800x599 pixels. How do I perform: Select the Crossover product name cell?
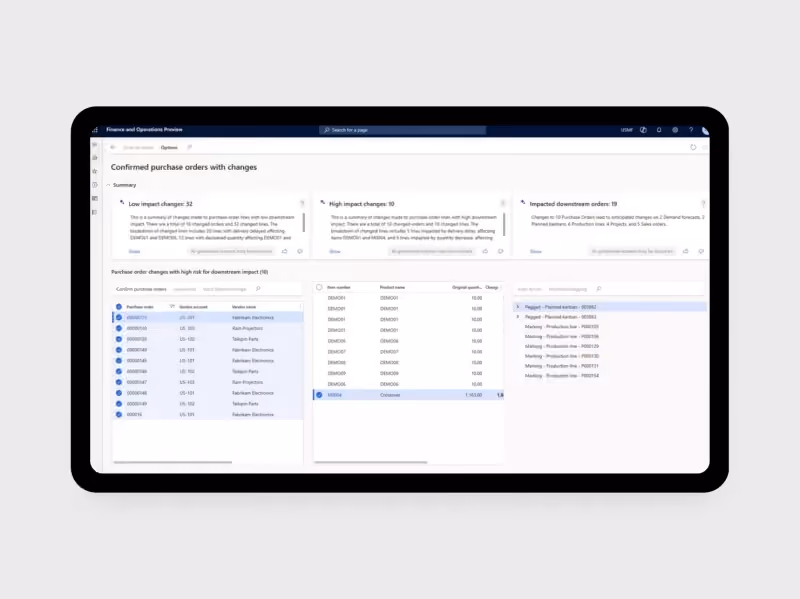click(390, 395)
